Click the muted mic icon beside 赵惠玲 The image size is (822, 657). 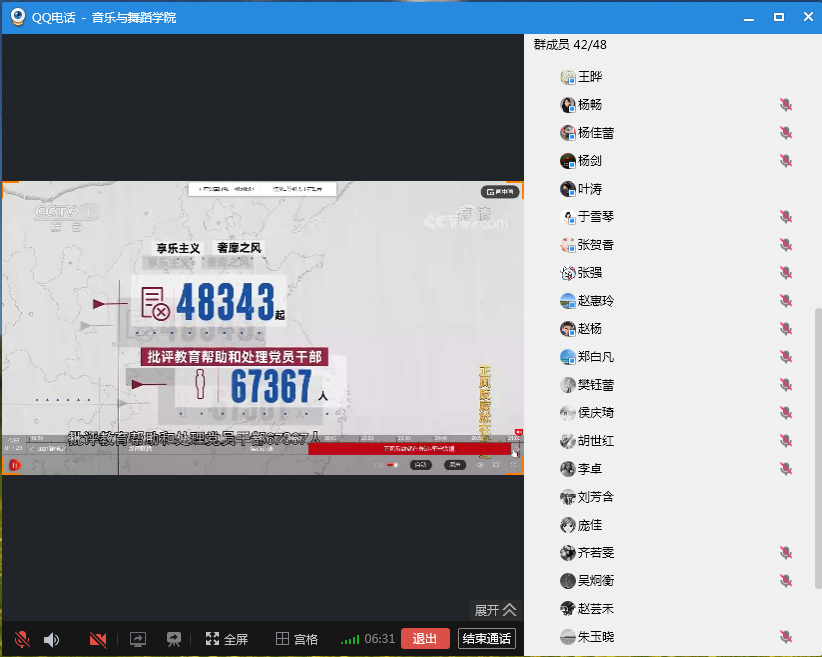coord(786,301)
